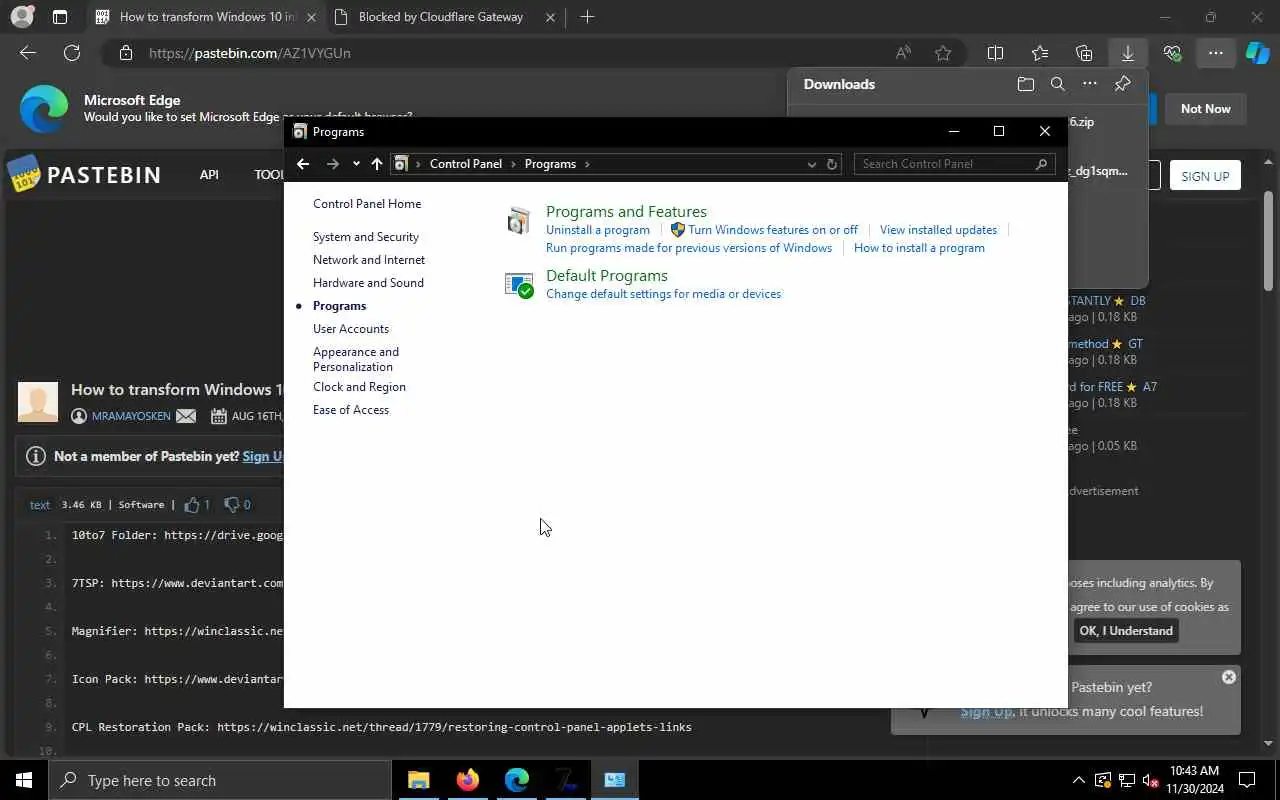
Task: Click the Edge address bar URL
Action: click(x=250, y=53)
